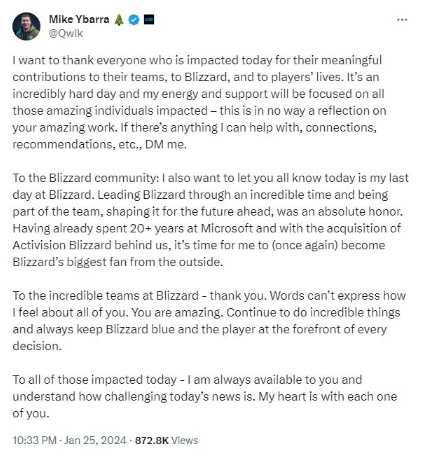Click the word "Microsoft" in the post
424x456 pixels.
tap(227, 228)
